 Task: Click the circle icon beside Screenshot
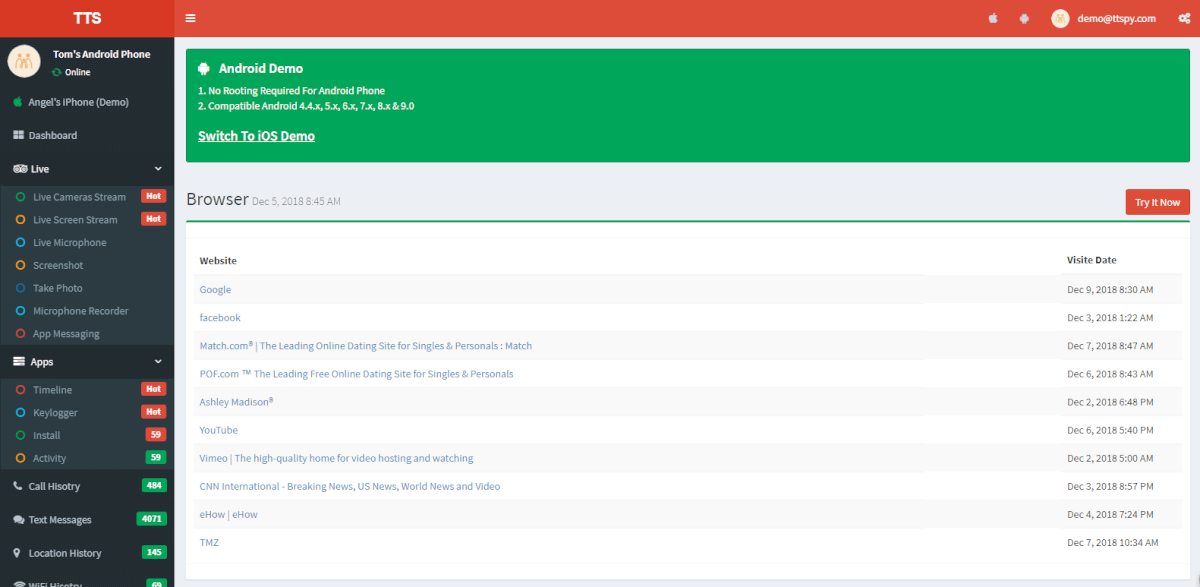(x=21, y=266)
